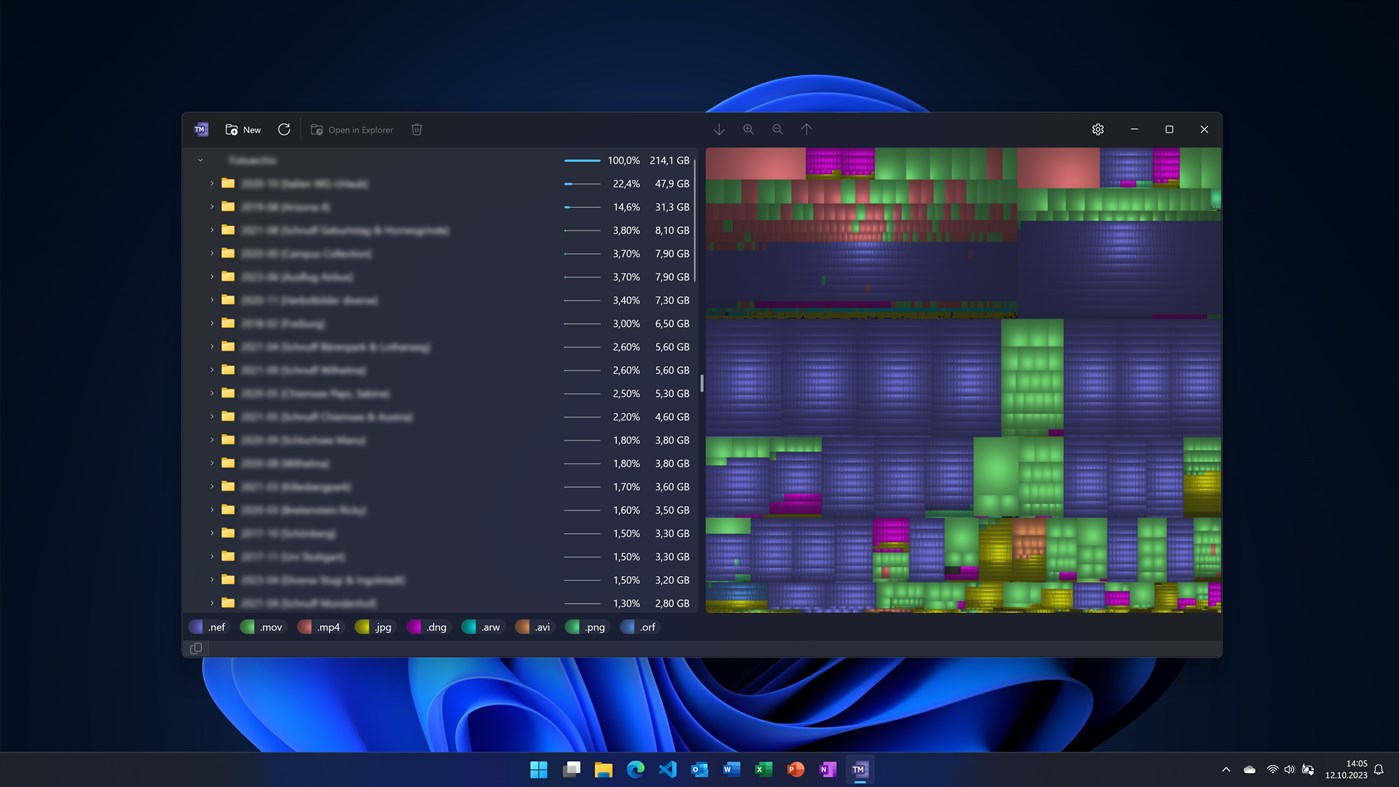Click the trash delete icon in the toolbar

[x=416, y=129]
